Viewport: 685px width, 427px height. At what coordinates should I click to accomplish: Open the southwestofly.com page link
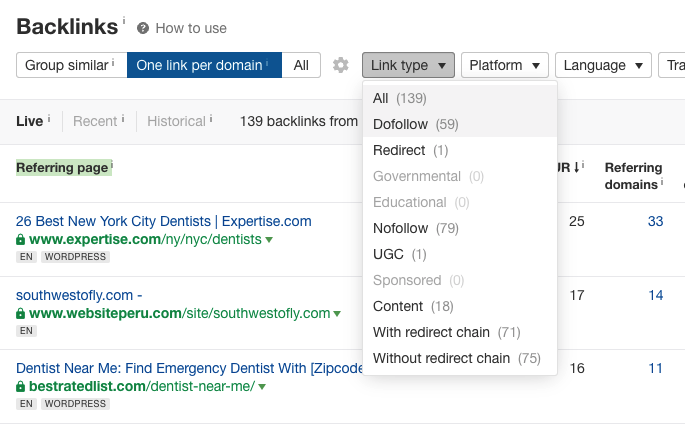pos(79,295)
